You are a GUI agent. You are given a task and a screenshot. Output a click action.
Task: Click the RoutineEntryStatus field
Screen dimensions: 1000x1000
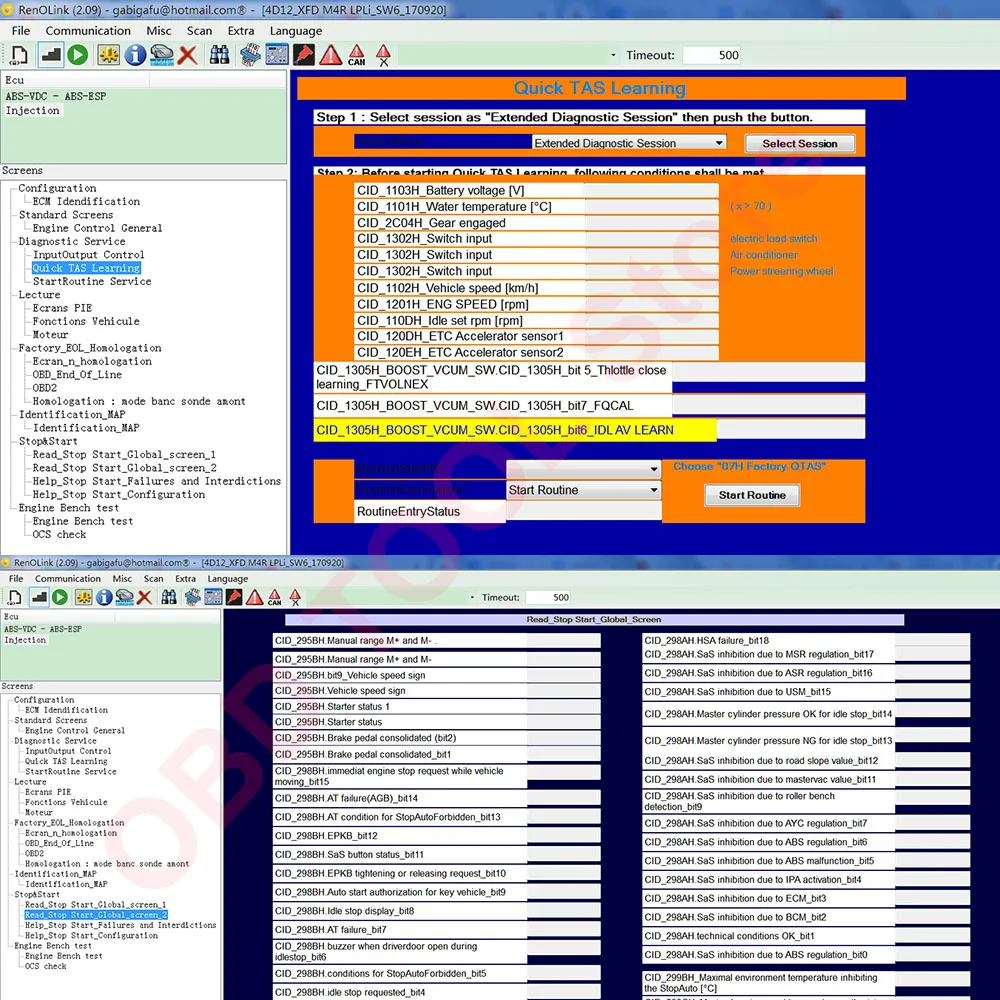click(584, 511)
